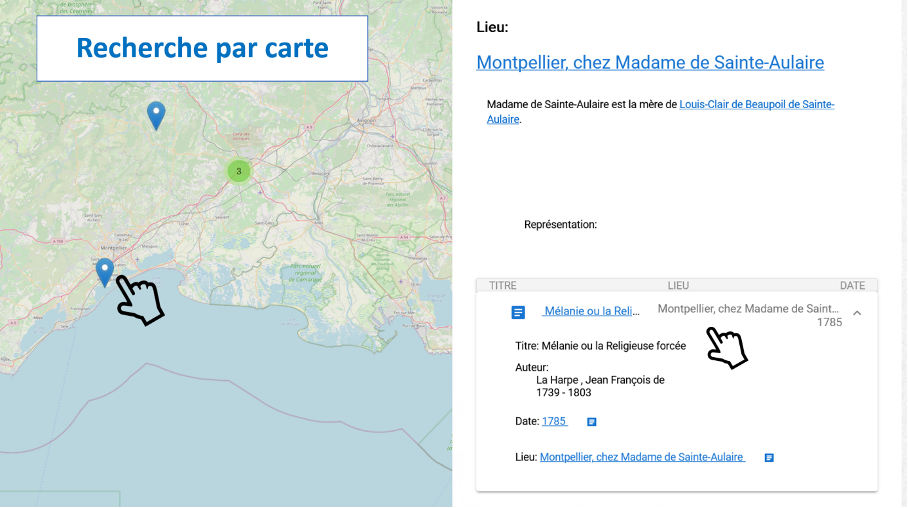Open the large Montpellier, chez Madame heading link
The image size is (908, 508).
coord(650,63)
